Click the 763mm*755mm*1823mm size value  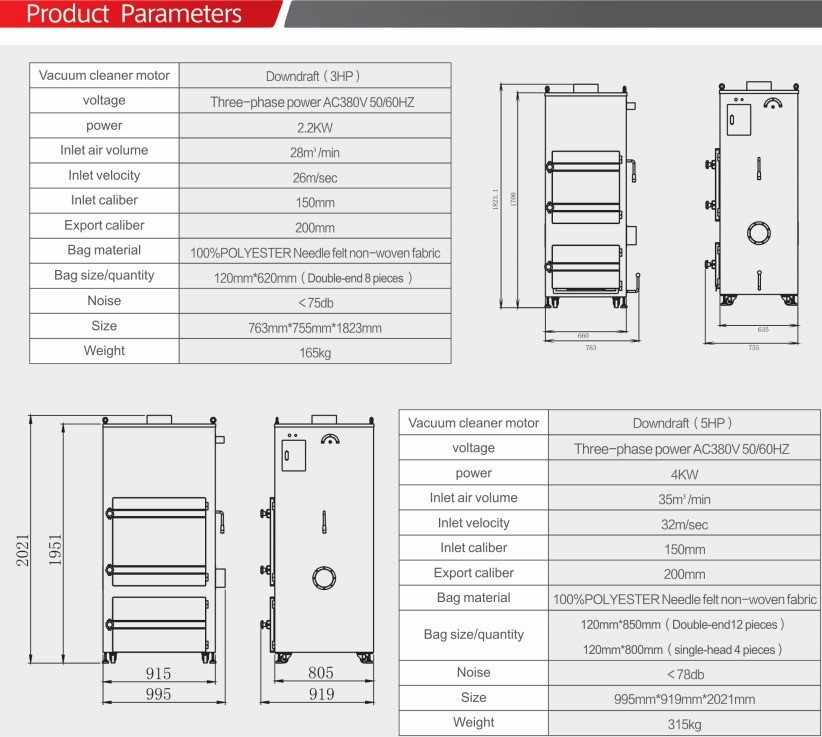coord(314,327)
